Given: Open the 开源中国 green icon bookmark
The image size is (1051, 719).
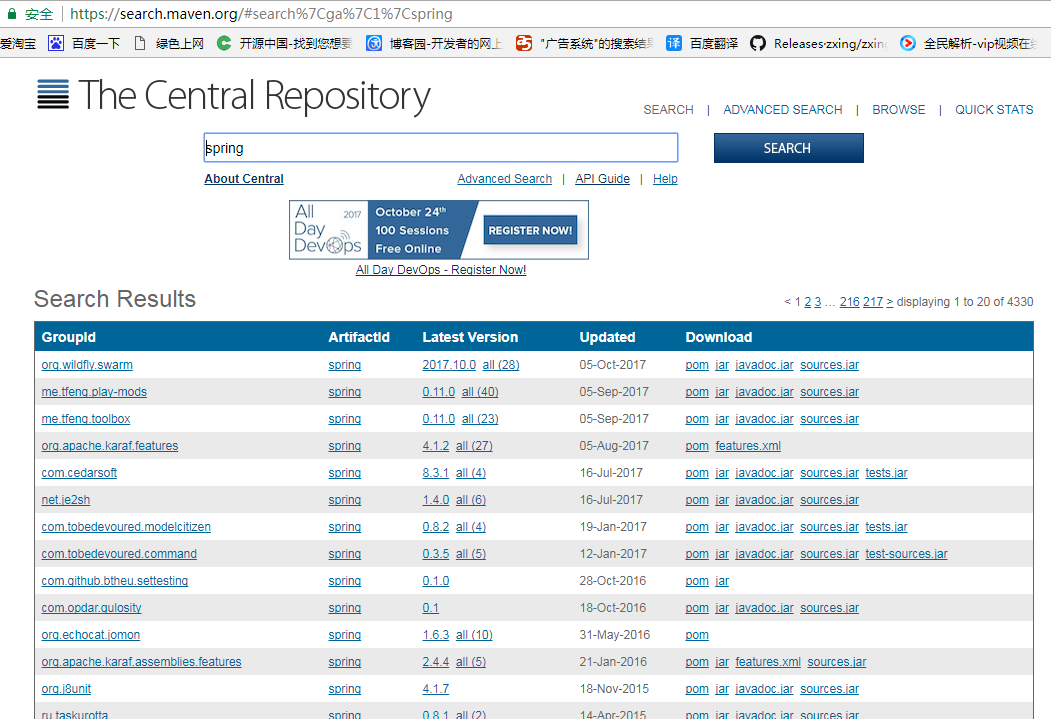Looking at the screenshot, I should point(224,43).
